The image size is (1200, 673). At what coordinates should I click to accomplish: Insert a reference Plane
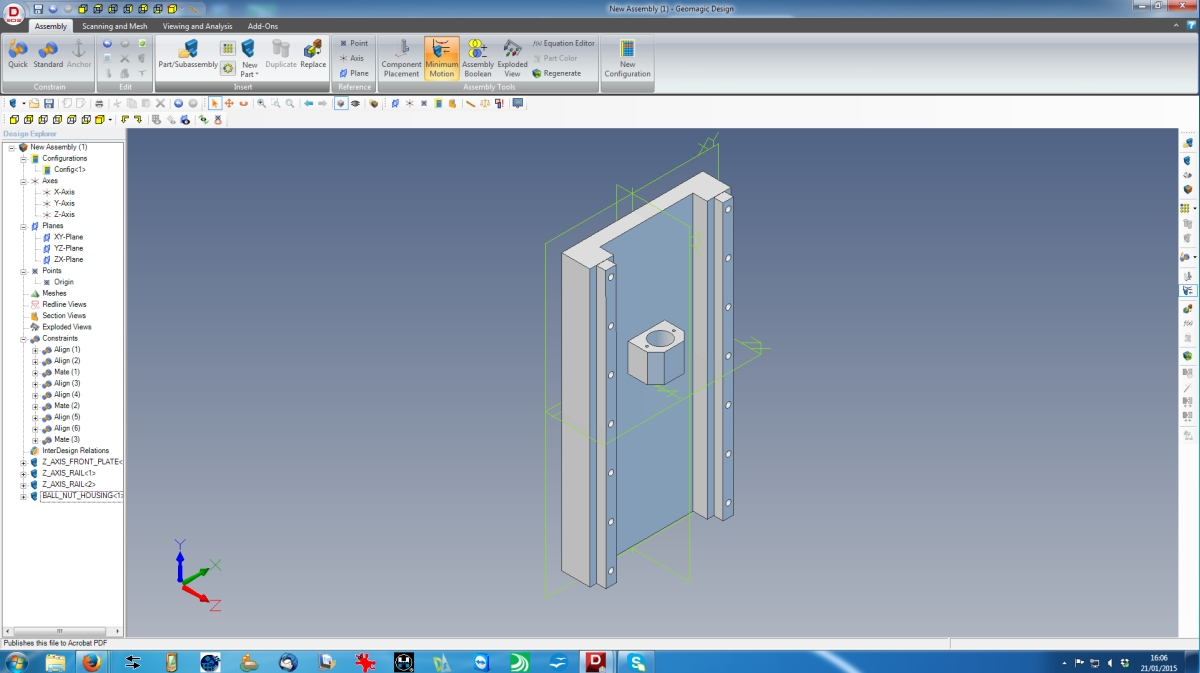[354, 73]
